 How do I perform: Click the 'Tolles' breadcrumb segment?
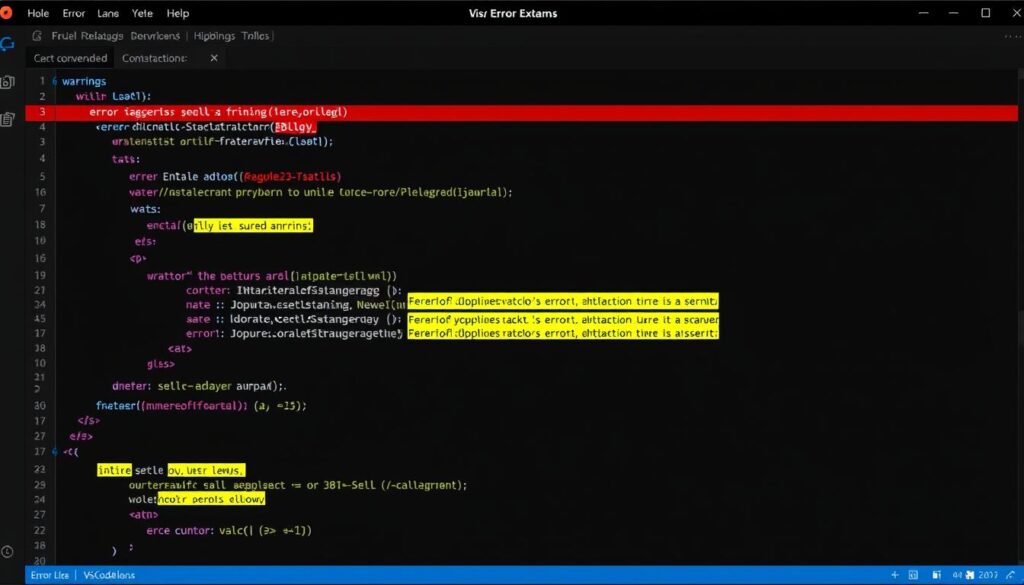point(255,36)
